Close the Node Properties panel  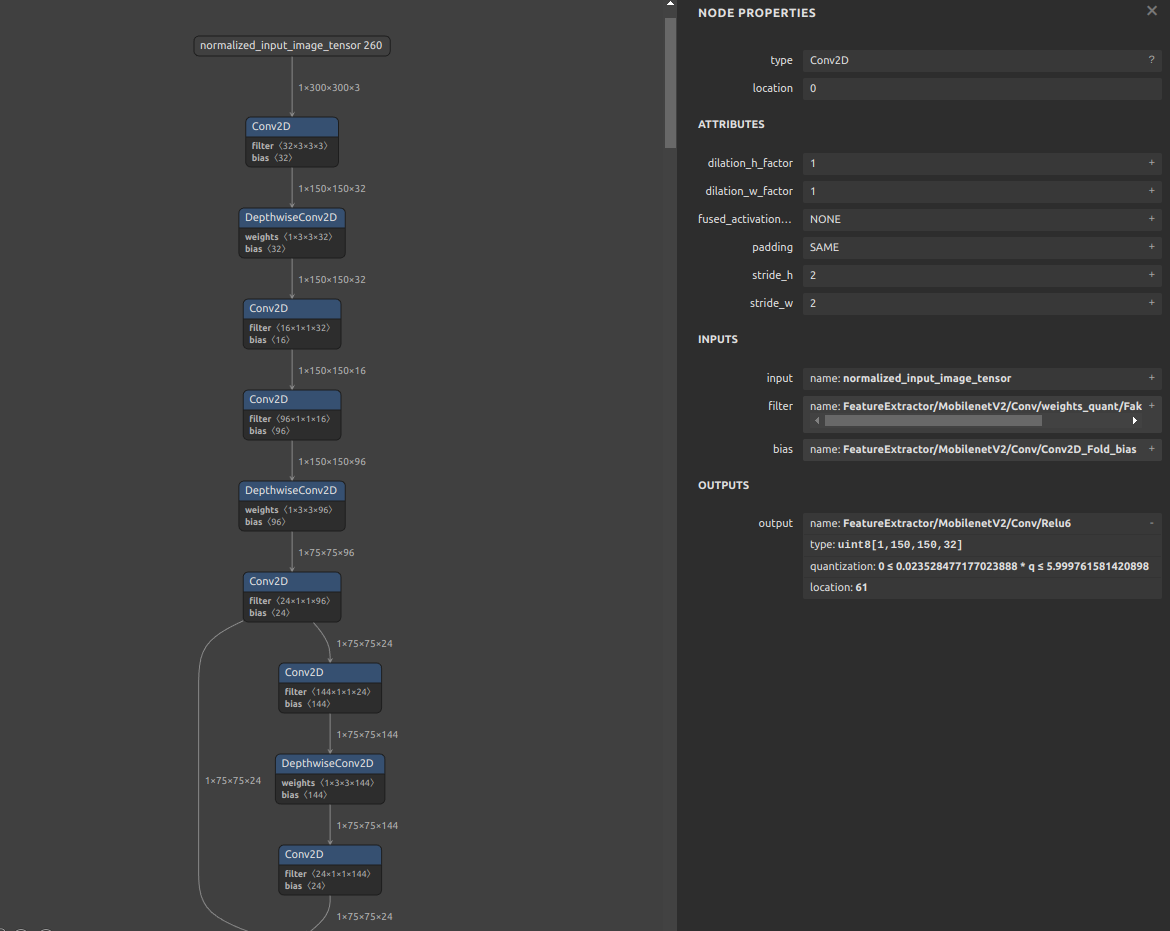(x=1151, y=11)
